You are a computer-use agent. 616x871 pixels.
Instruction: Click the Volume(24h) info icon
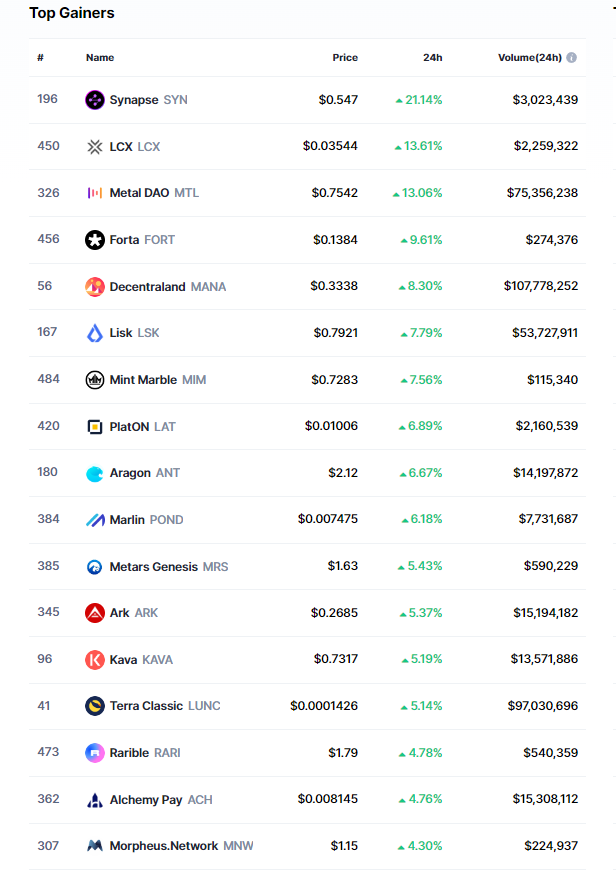pos(571,58)
